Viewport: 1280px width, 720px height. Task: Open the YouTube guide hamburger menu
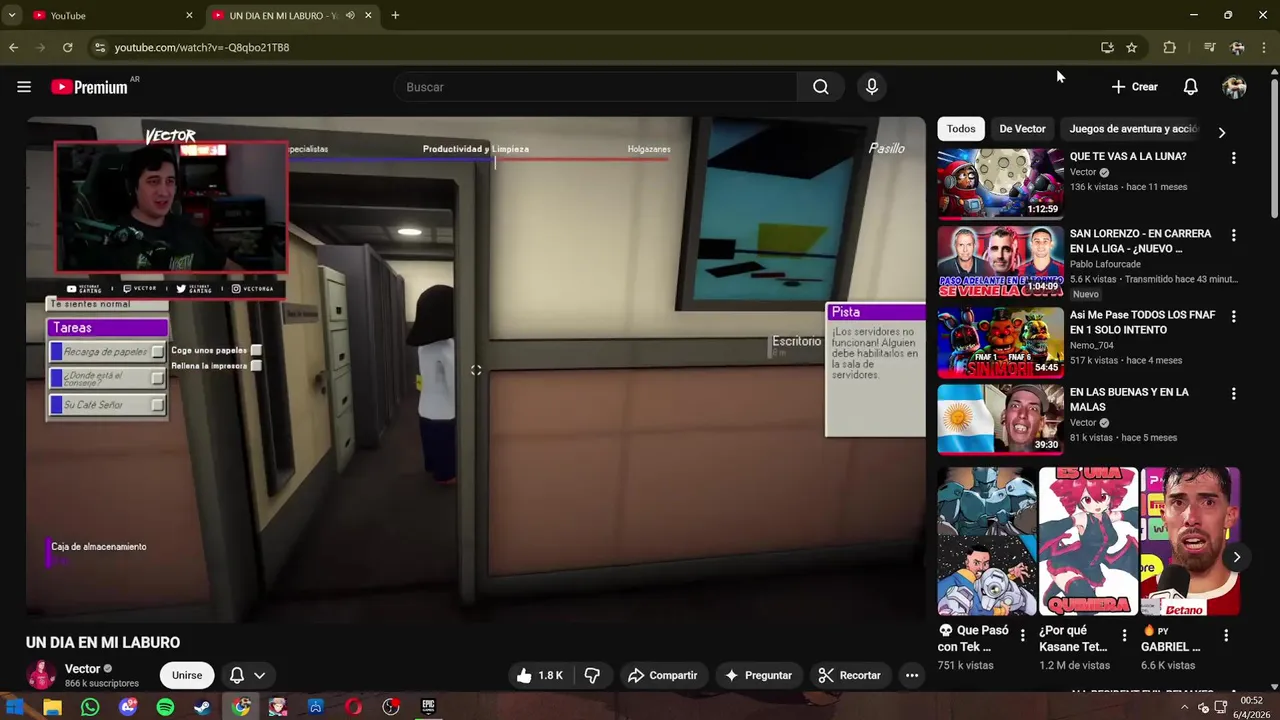coord(24,87)
